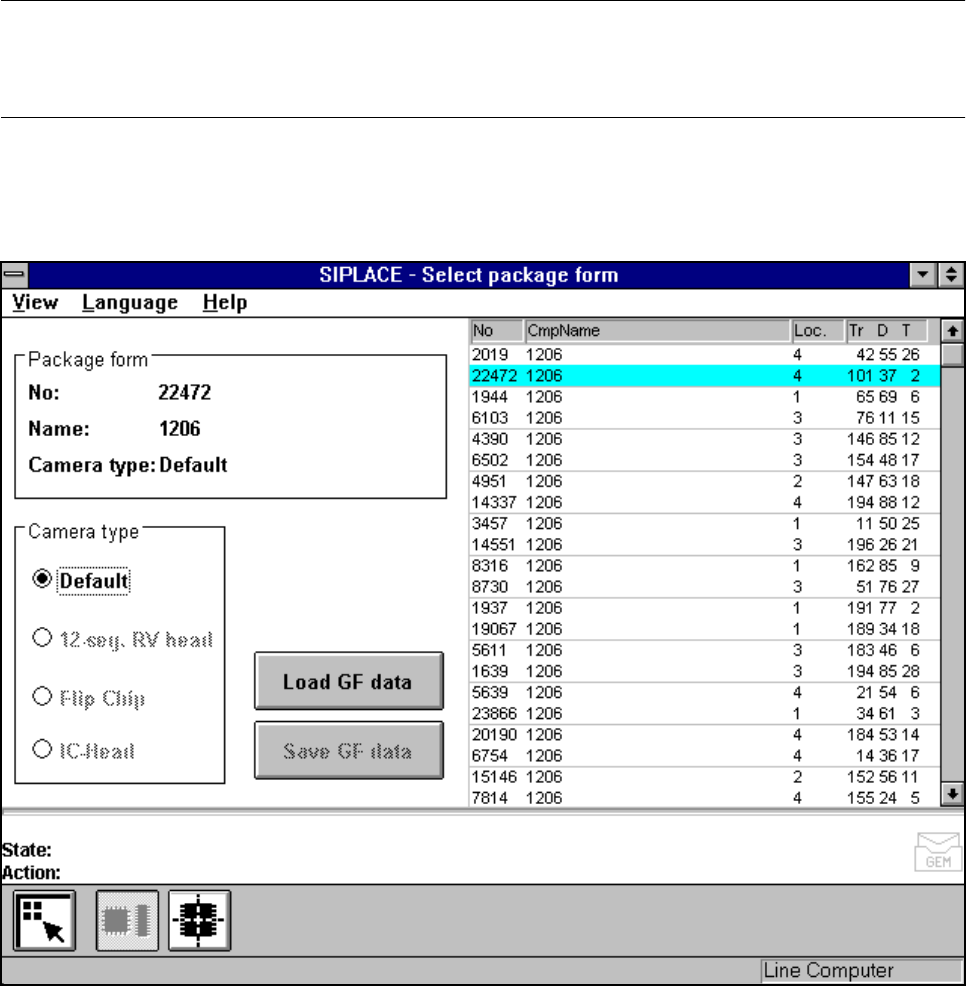Click the GEM envelope icon

pos(938,851)
